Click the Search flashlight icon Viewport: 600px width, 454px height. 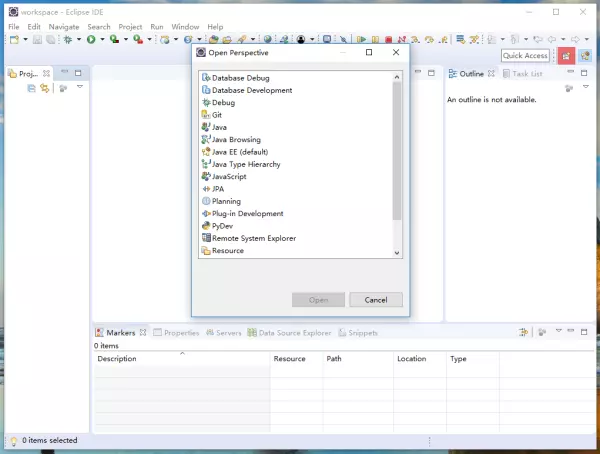(242, 39)
